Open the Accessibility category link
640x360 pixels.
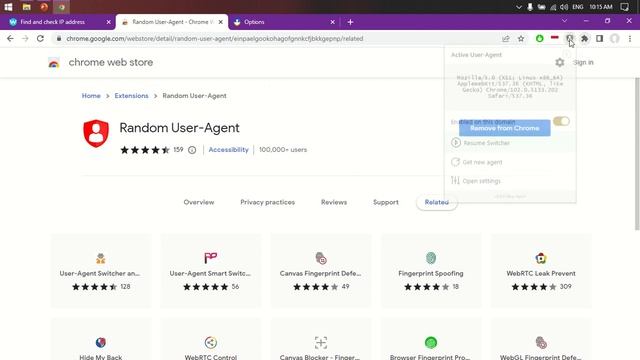pyautogui.click(x=229, y=150)
